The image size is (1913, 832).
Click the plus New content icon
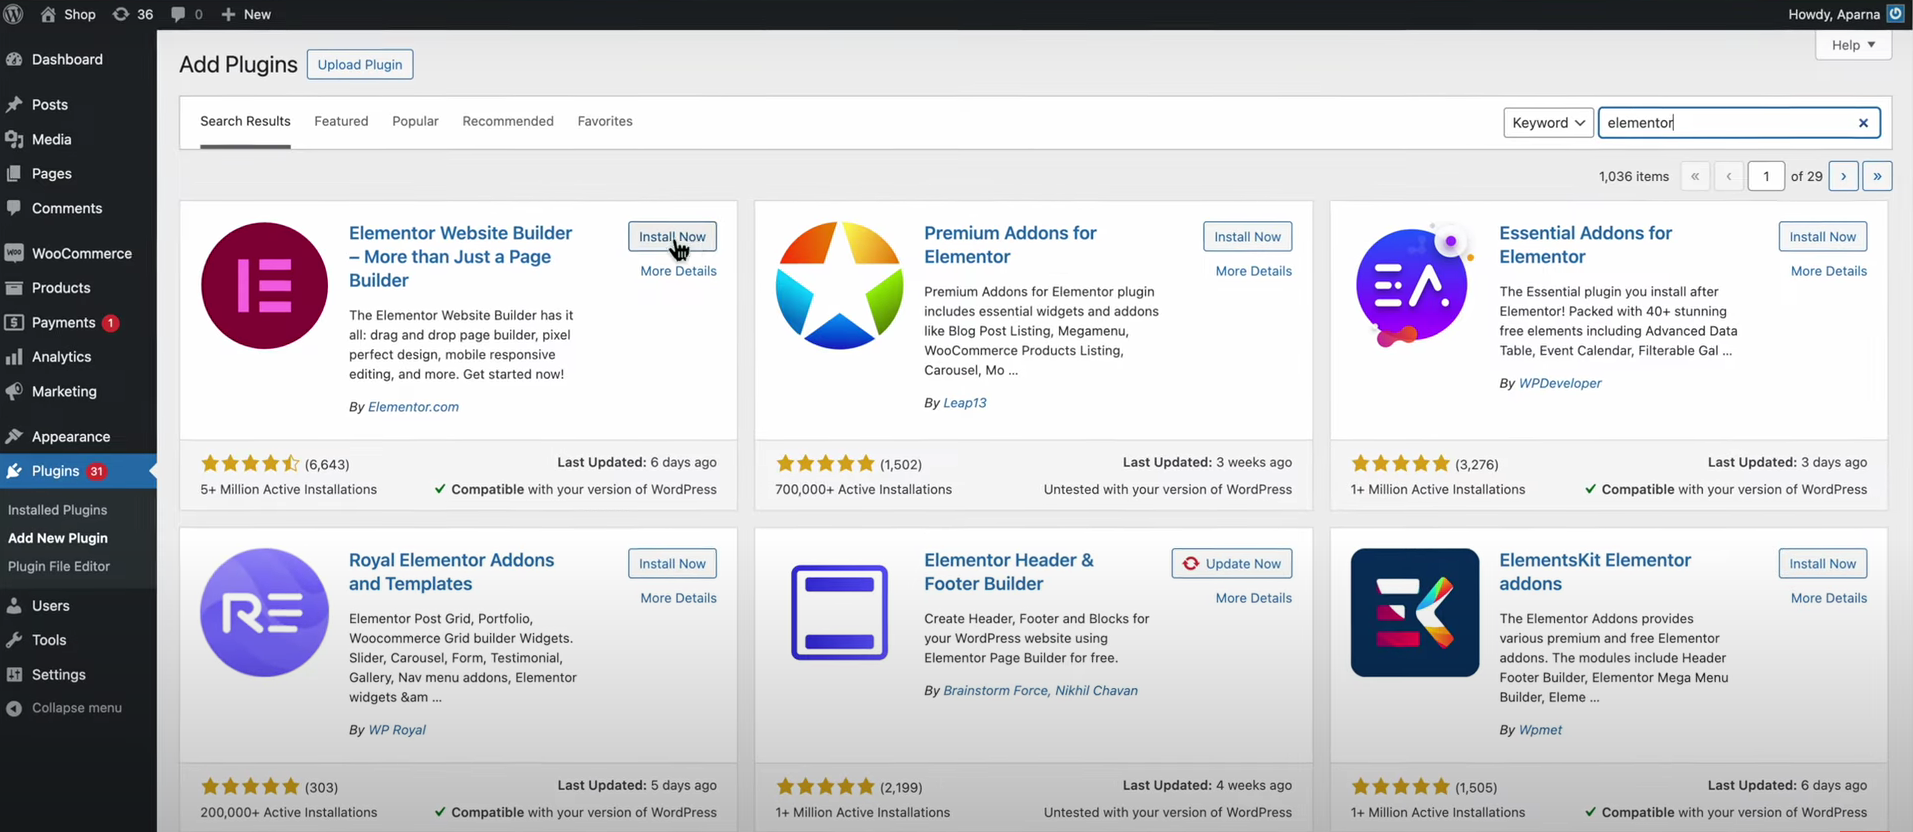click(228, 14)
